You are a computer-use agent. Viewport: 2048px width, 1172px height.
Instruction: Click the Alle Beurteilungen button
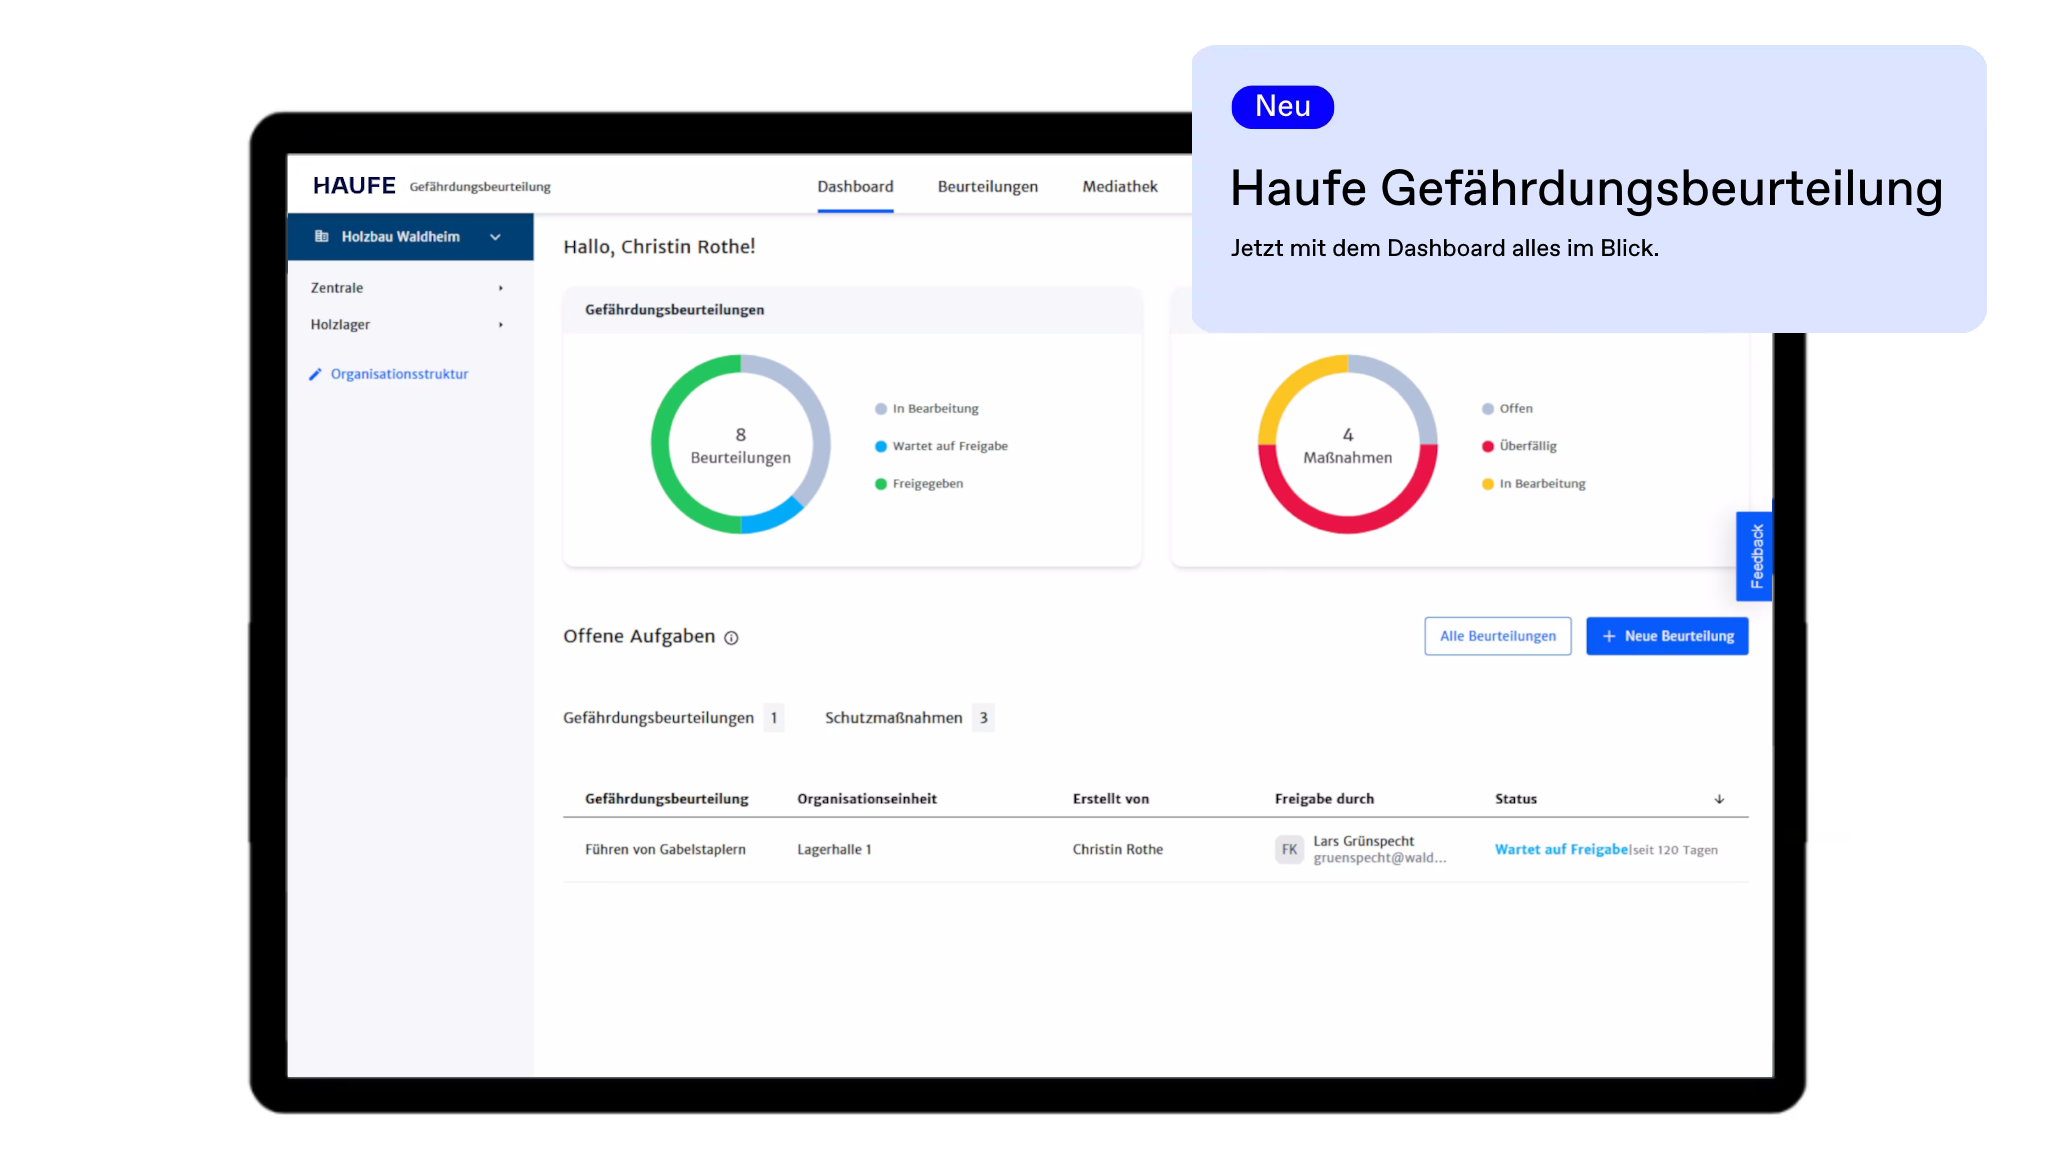coord(1497,636)
